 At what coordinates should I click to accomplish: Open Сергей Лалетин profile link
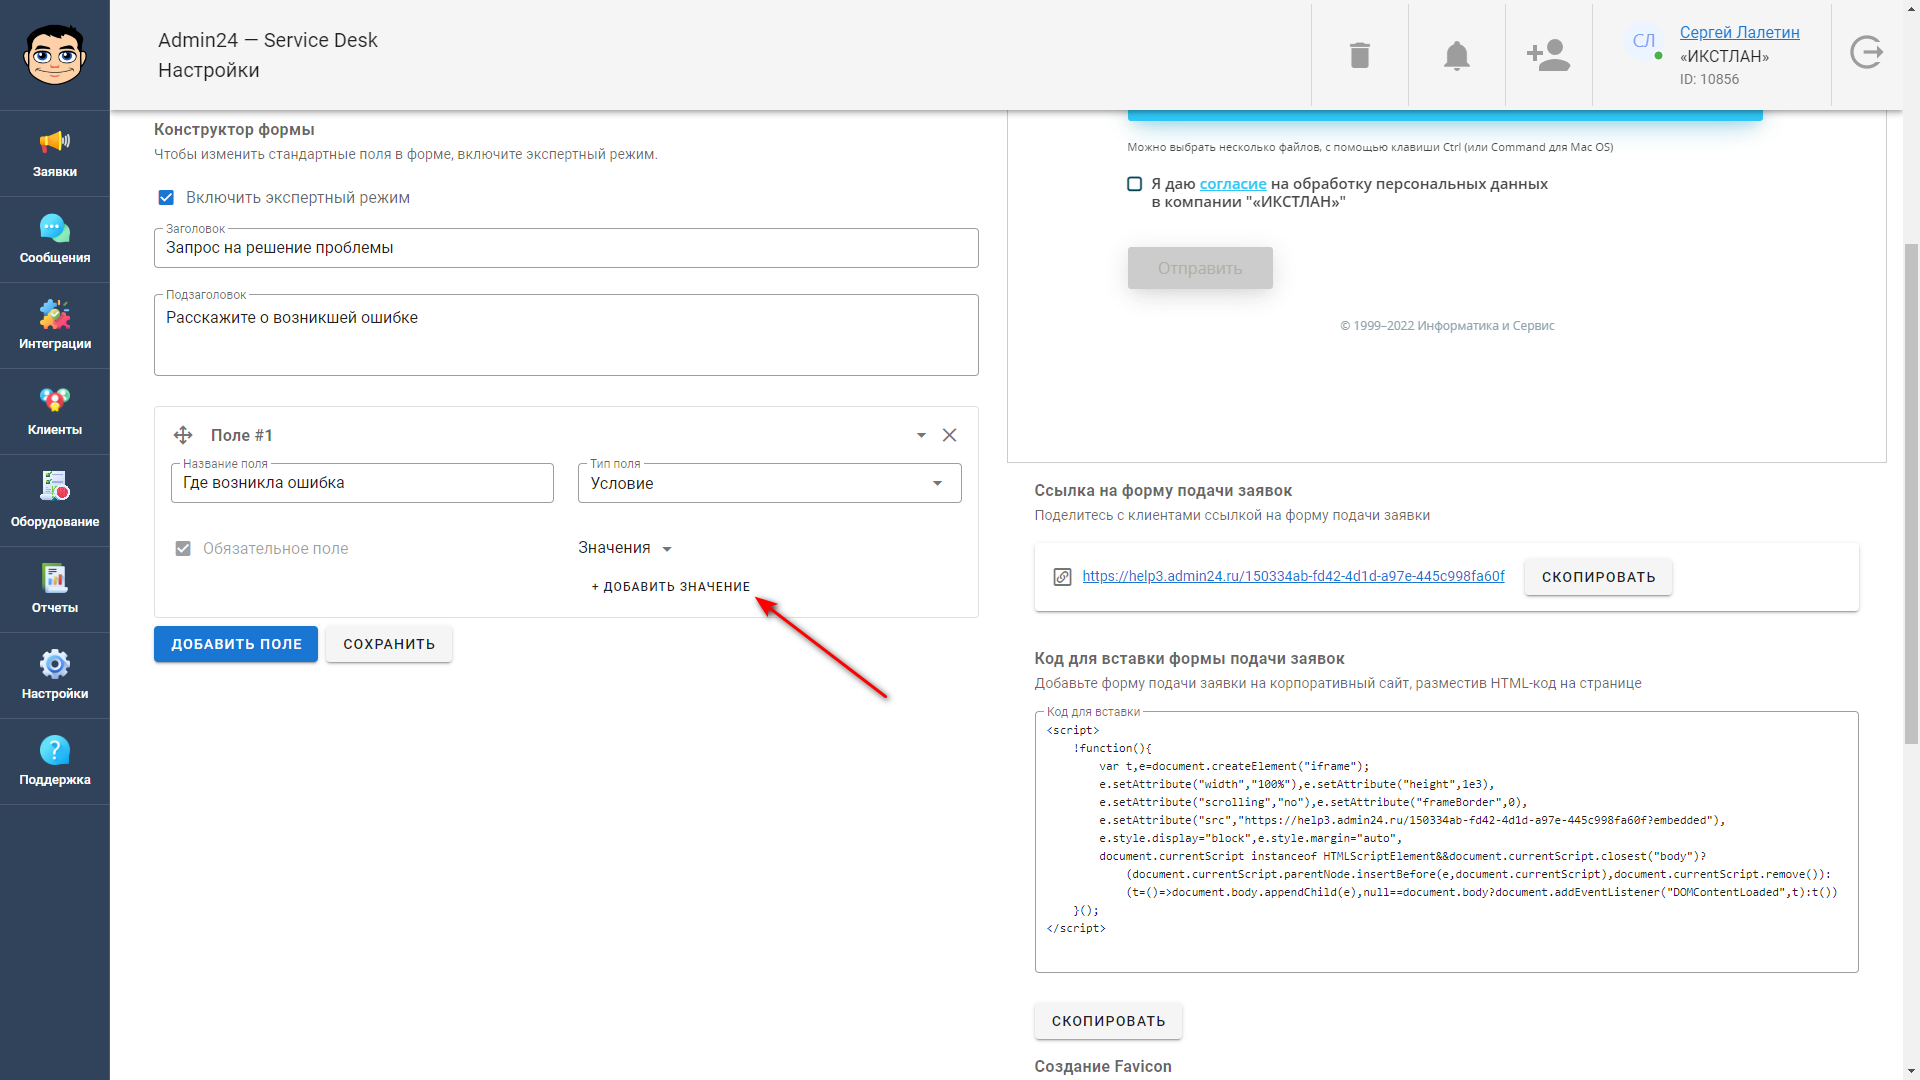[1739, 32]
